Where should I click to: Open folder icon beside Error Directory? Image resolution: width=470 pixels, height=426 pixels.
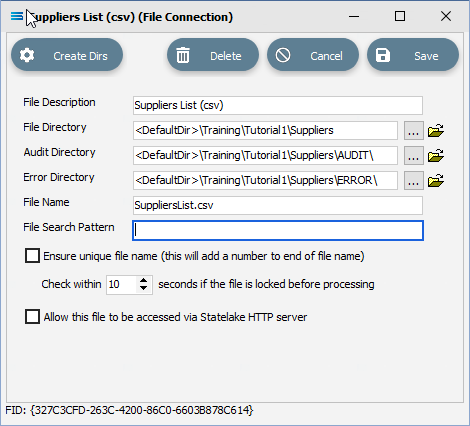pos(436,180)
